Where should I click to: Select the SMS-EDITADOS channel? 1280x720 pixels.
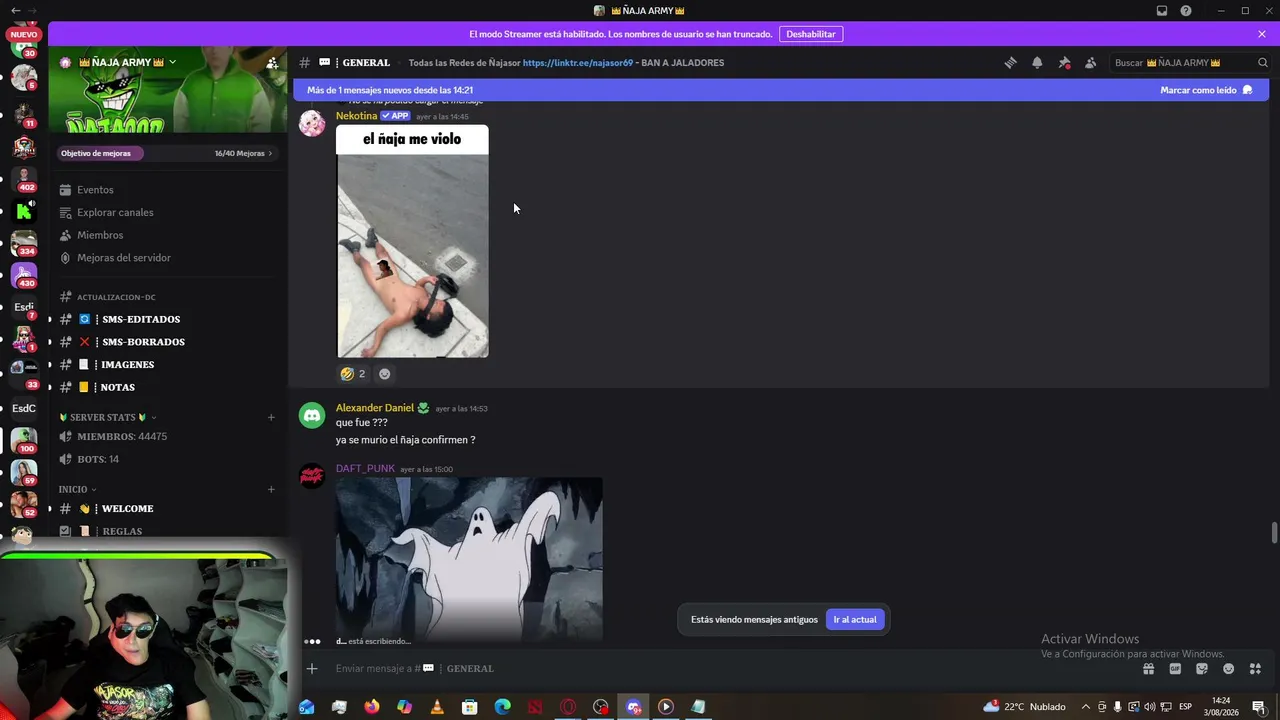tap(140, 319)
